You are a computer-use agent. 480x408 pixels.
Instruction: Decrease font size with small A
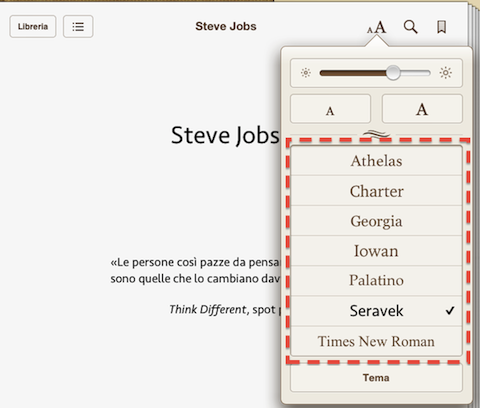[330, 109]
